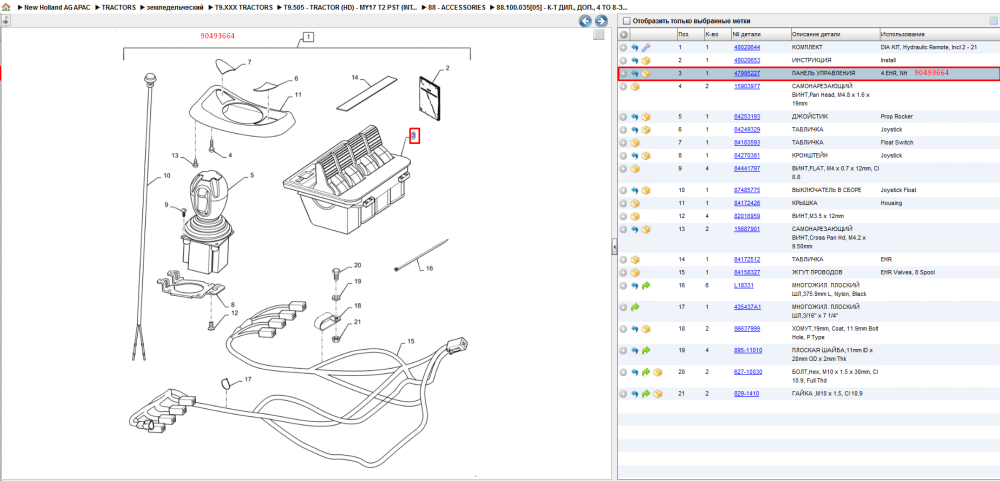The width and height of the screenshot is (1000, 481).
Task: Sort by '№ детали' column header
Action: (746, 34)
